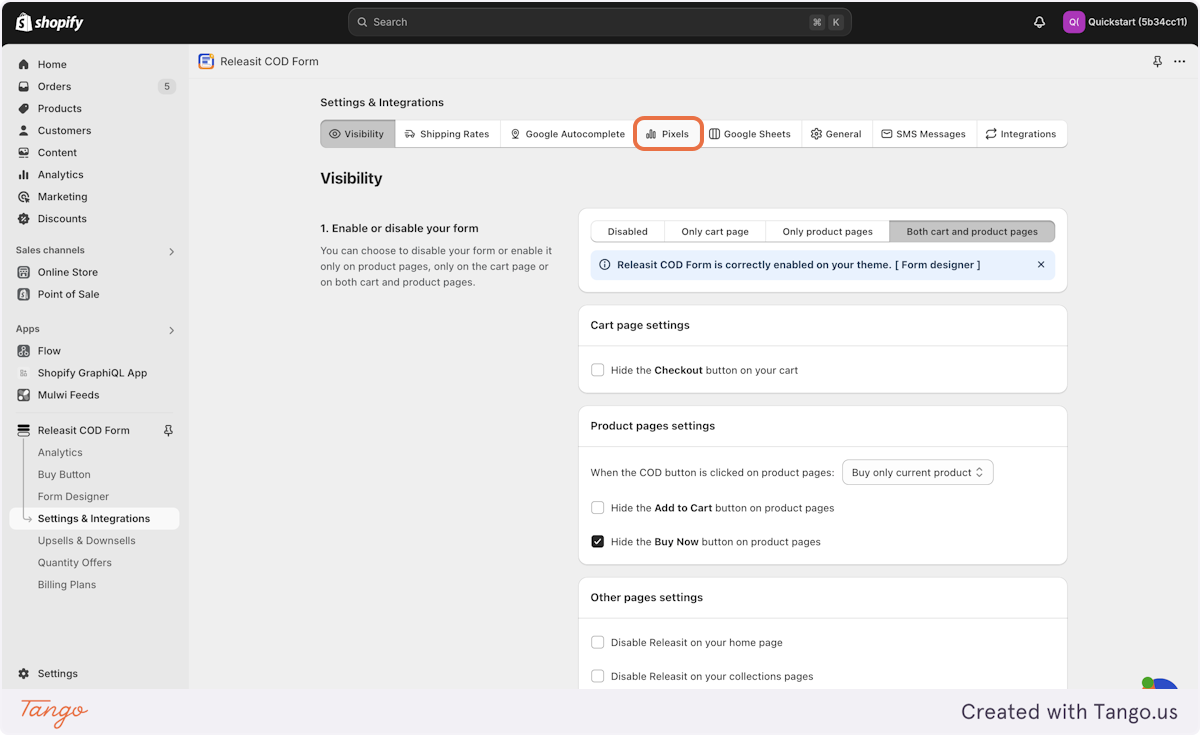Open Quantity Offers submenu item

(x=75, y=563)
